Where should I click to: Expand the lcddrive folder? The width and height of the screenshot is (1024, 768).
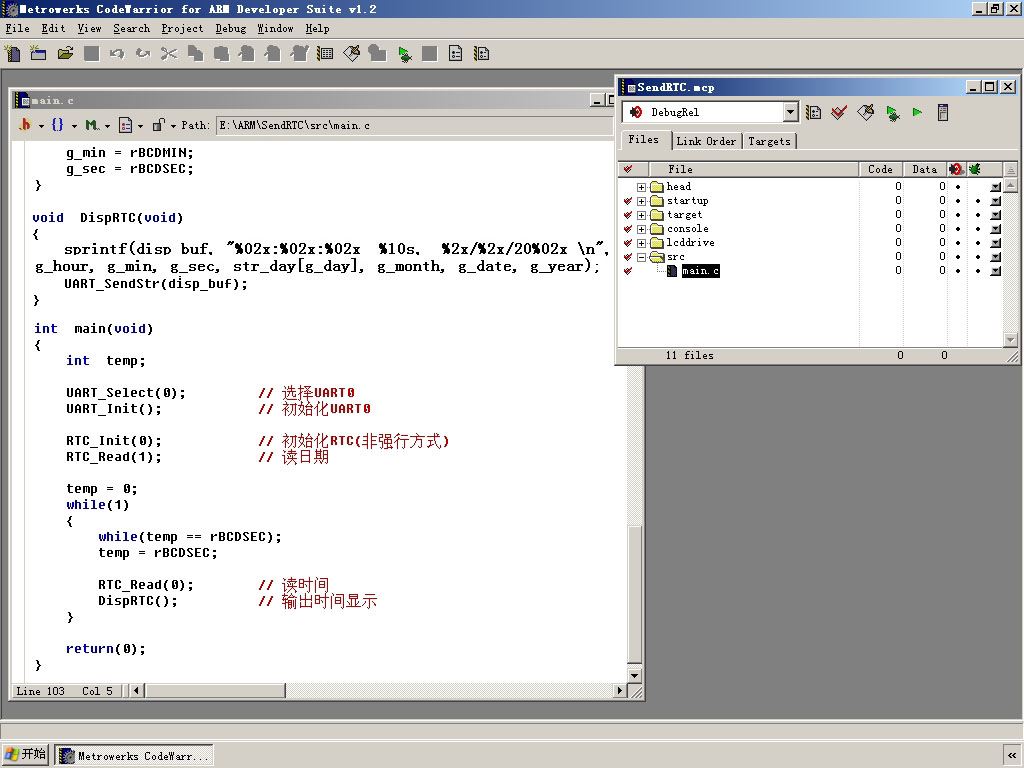pyautogui.click(x=641, y=243)
